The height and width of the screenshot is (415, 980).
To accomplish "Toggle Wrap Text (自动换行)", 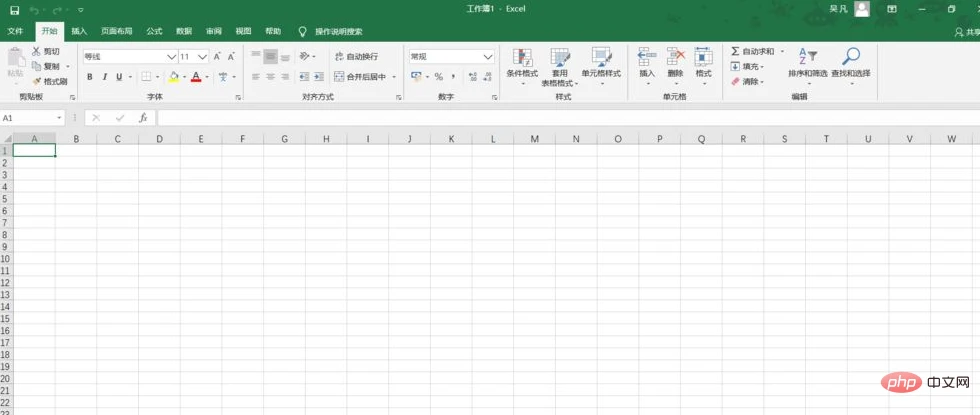I will [355, 57].
